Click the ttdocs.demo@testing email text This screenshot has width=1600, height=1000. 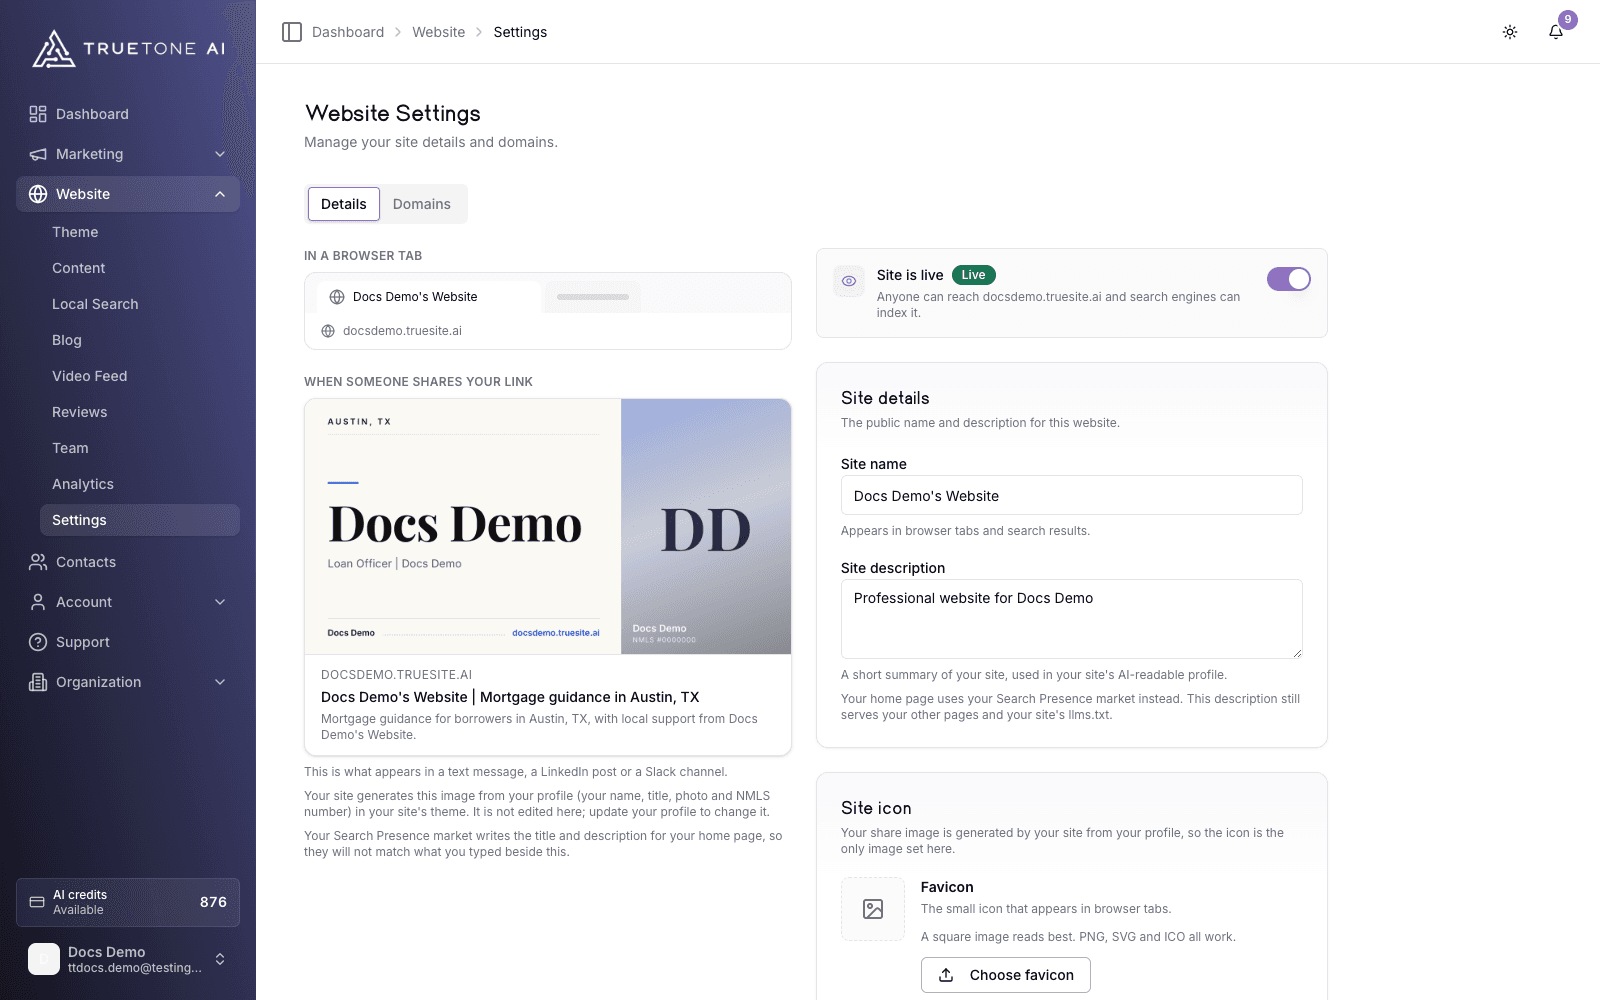135,968
